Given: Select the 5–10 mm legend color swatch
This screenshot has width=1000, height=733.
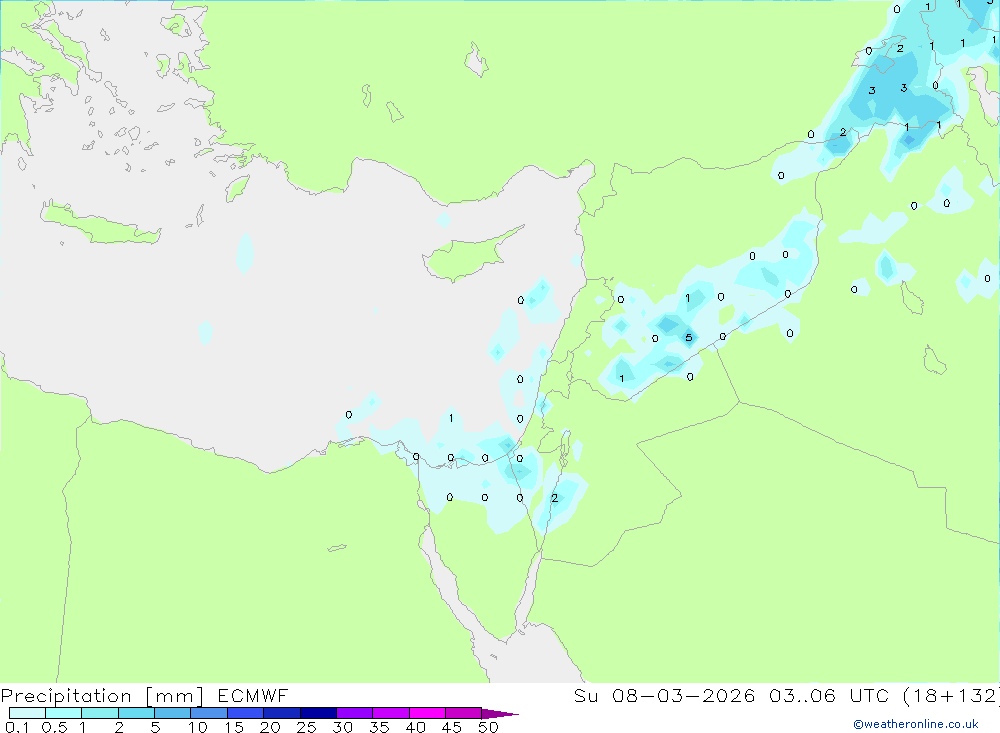Looking at the screenshot, I should [172, 713].
